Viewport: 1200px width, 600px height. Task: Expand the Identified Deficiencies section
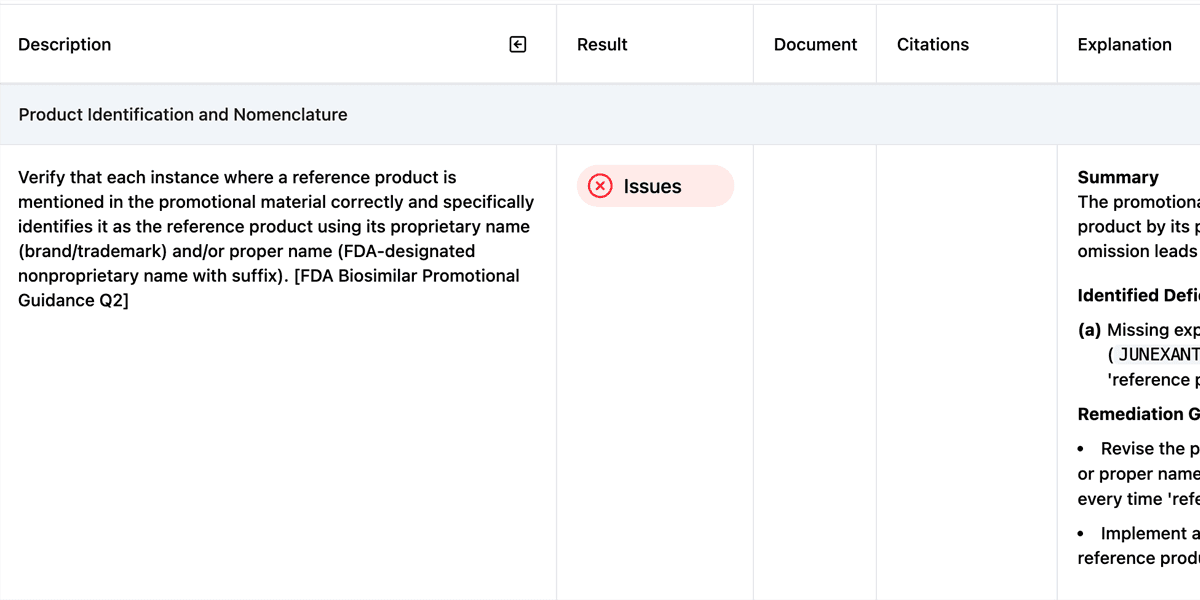[x=1140, y=295]
